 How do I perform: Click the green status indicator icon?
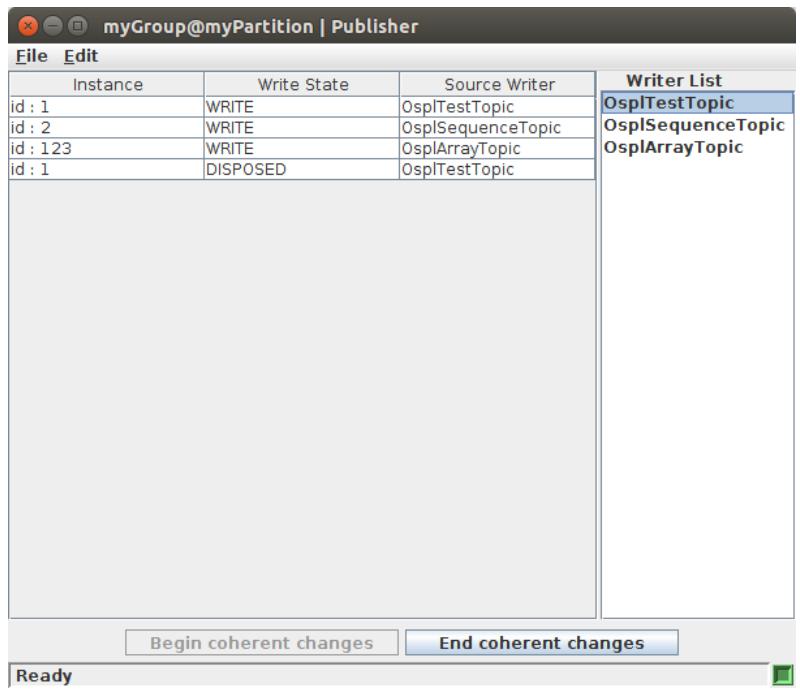click(783, 675)
